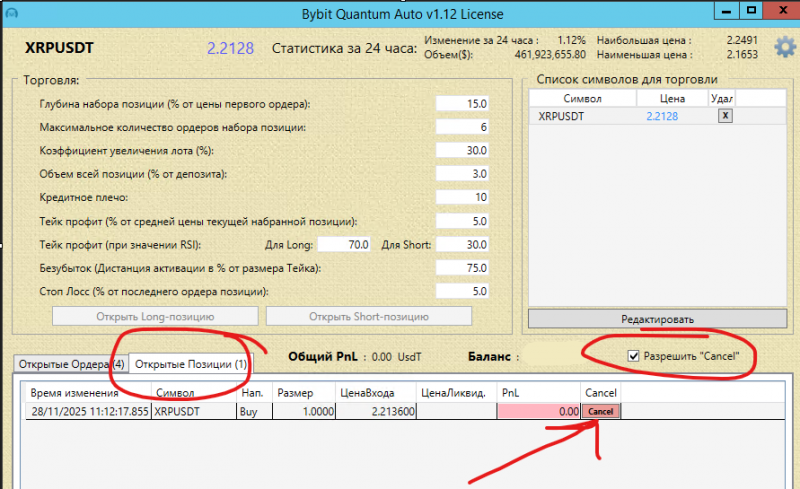The image size is (800, 489).
Task: Cancel the XRPUSDT Buy position
Action: coord(601,411)
